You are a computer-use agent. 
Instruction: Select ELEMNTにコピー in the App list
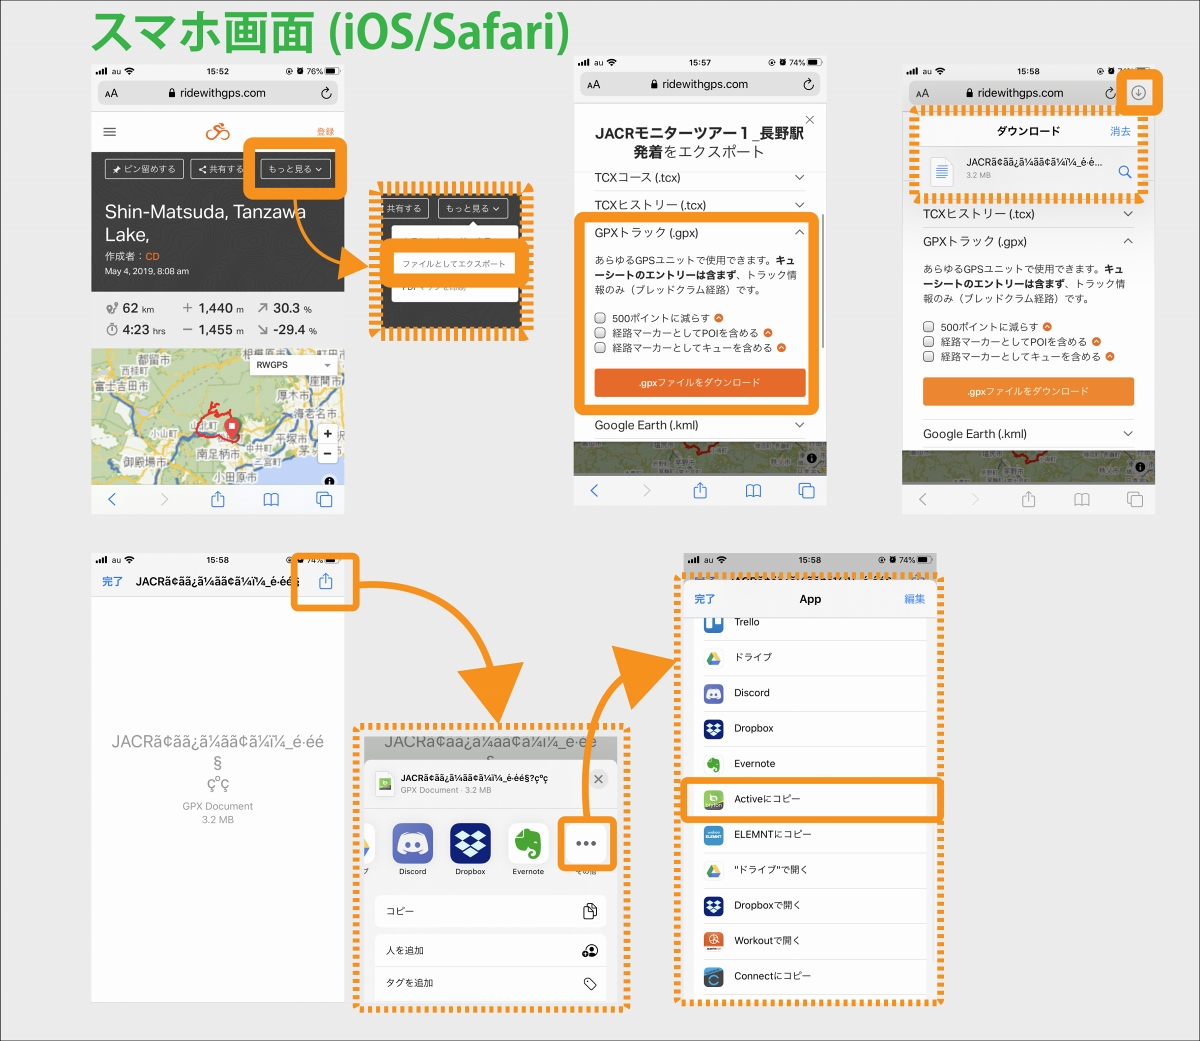[812, 835]
